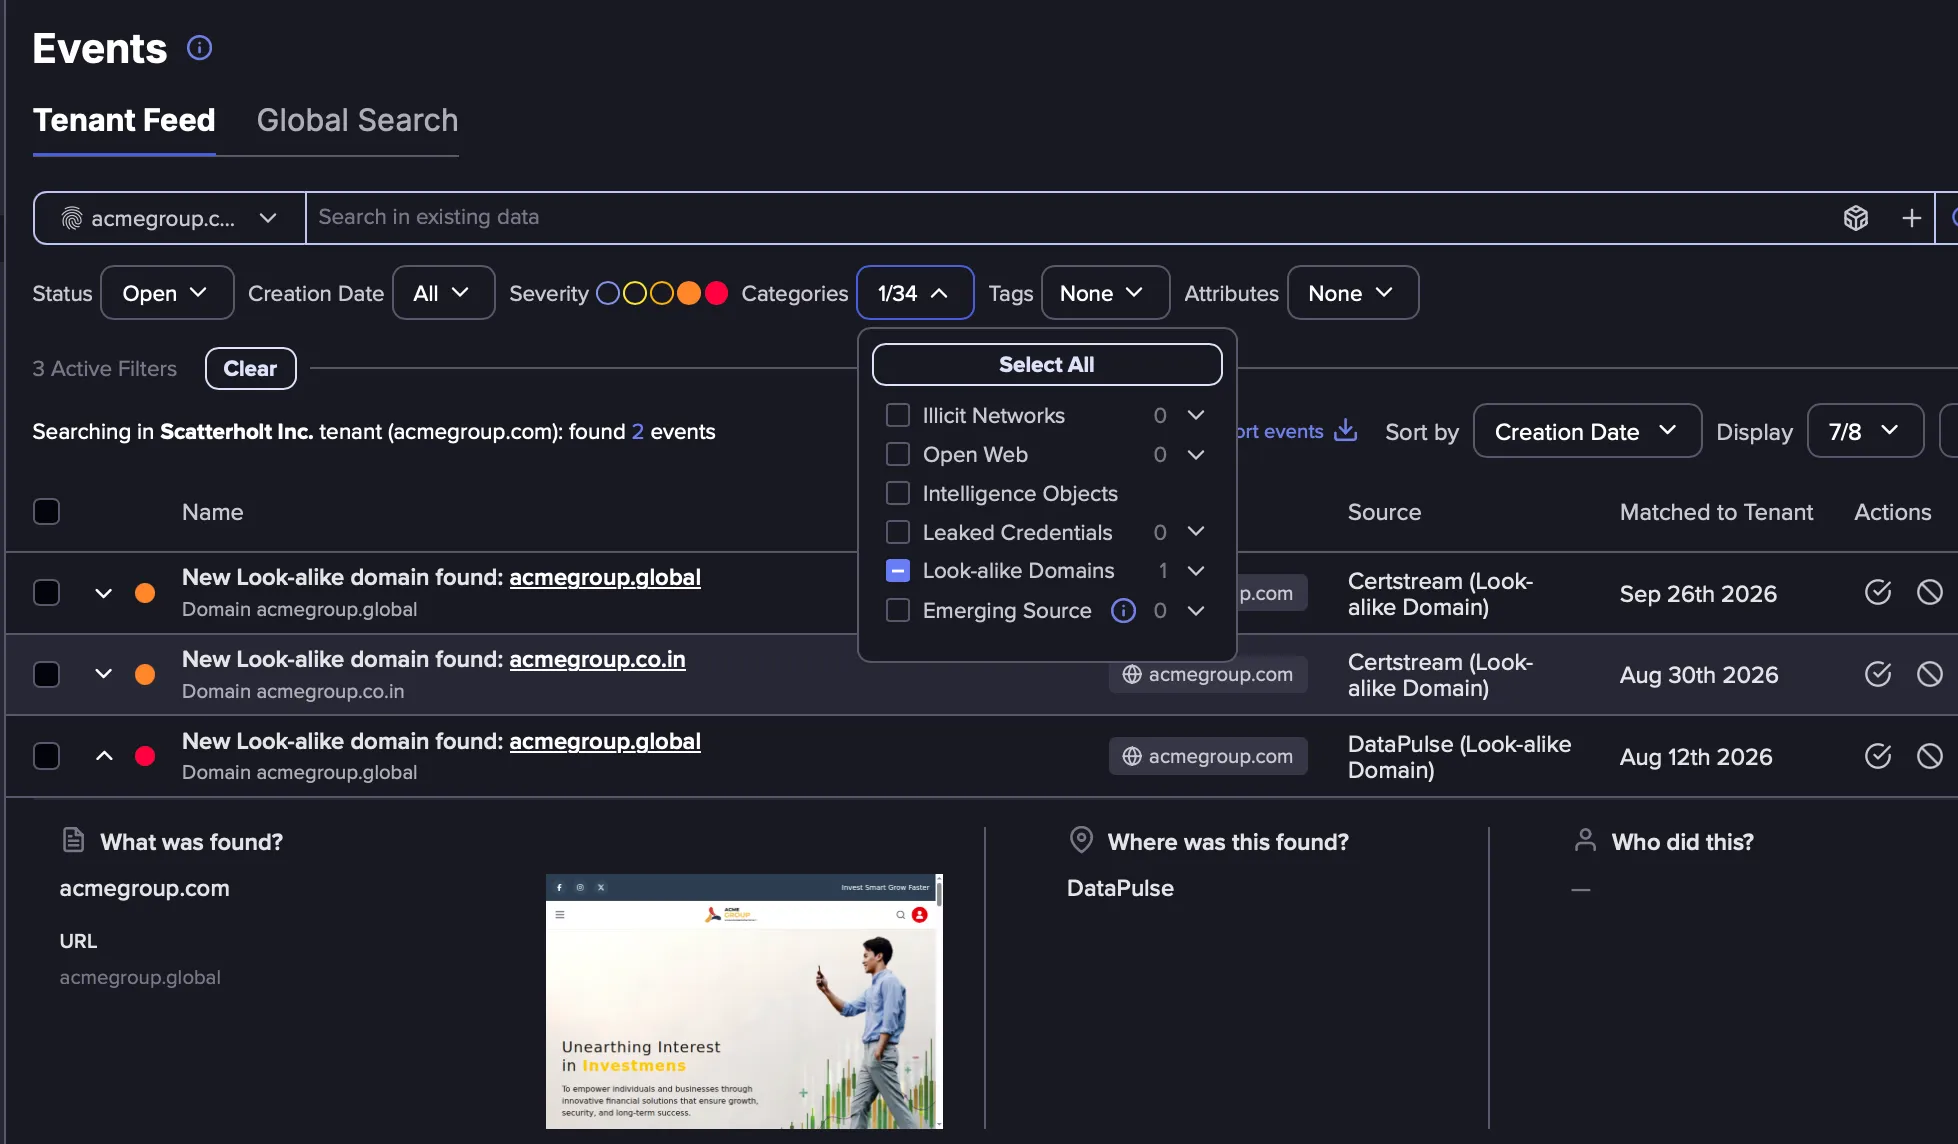This screenshot has width=1958, height=1144.
Task: Expand the Look-alike Domains subcategories
Action: click(1196, 571)
